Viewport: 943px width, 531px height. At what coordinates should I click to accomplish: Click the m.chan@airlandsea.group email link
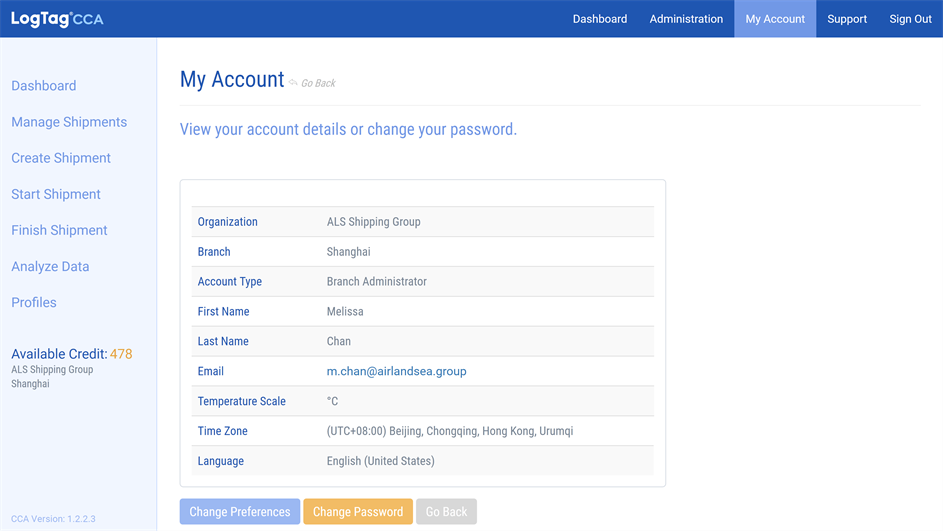click(x=396, y=371)
